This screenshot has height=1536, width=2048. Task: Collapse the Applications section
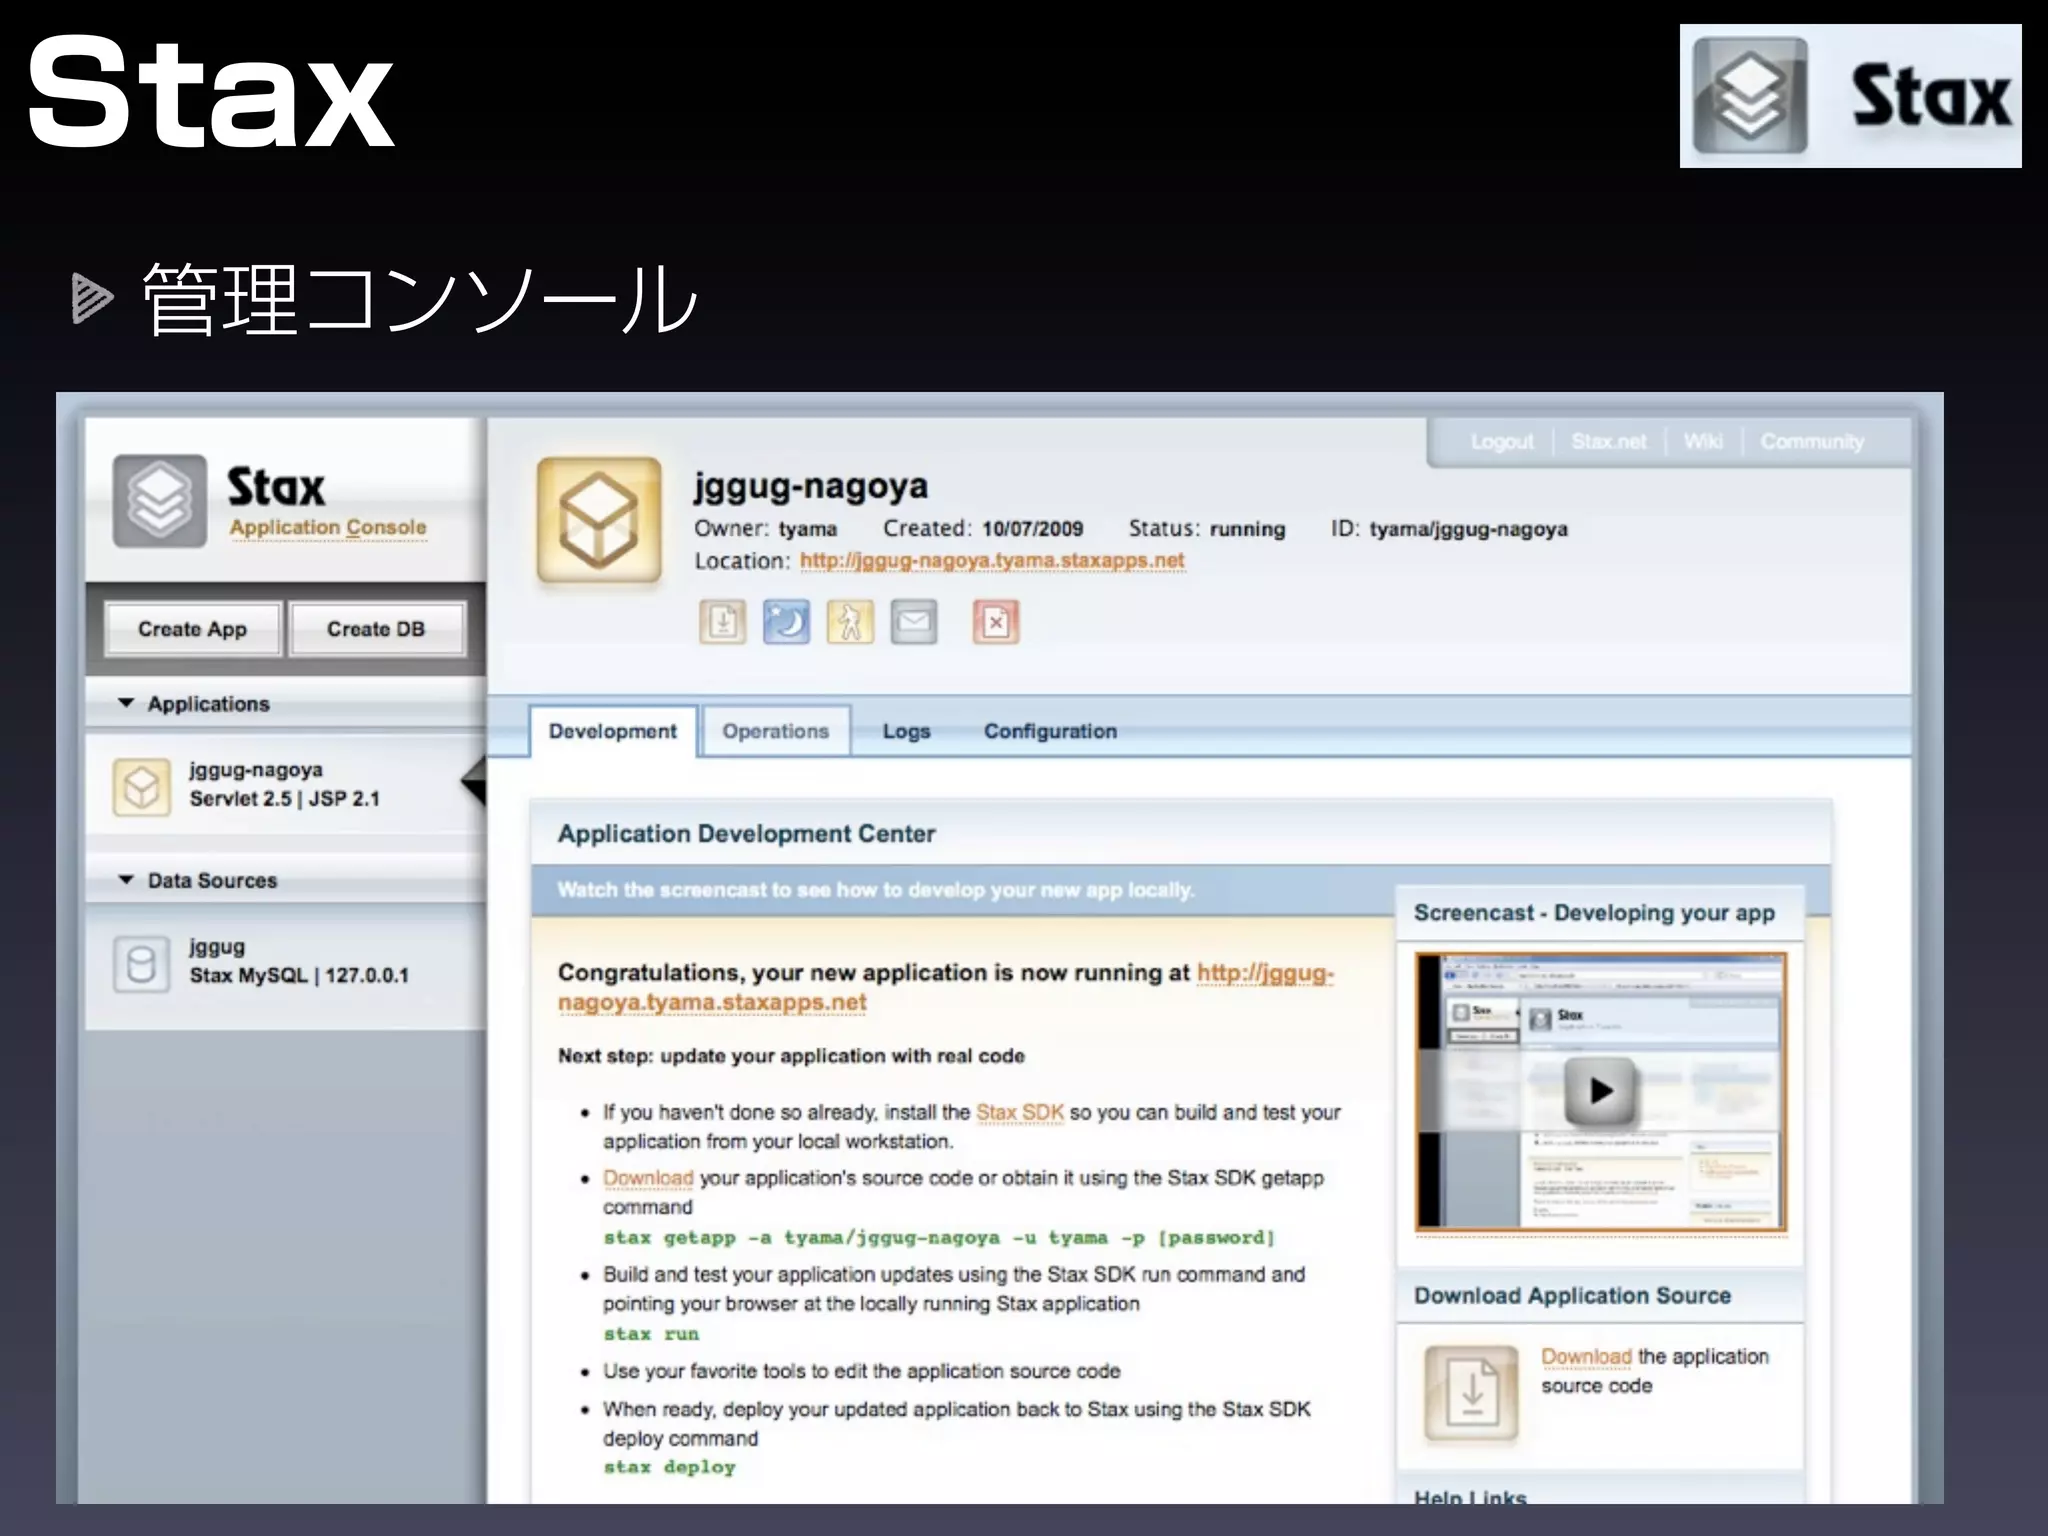click(127, 703)
